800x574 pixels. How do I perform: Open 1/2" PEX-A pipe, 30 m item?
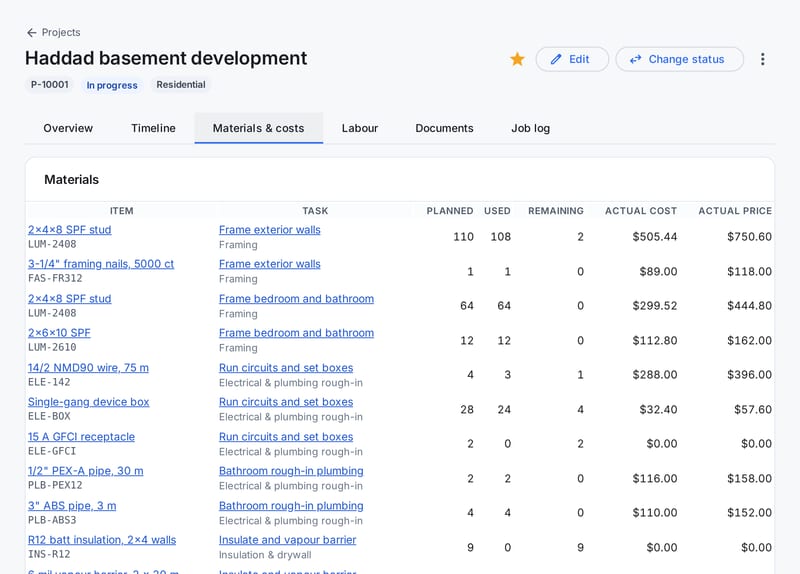click(x=85, y=471)
